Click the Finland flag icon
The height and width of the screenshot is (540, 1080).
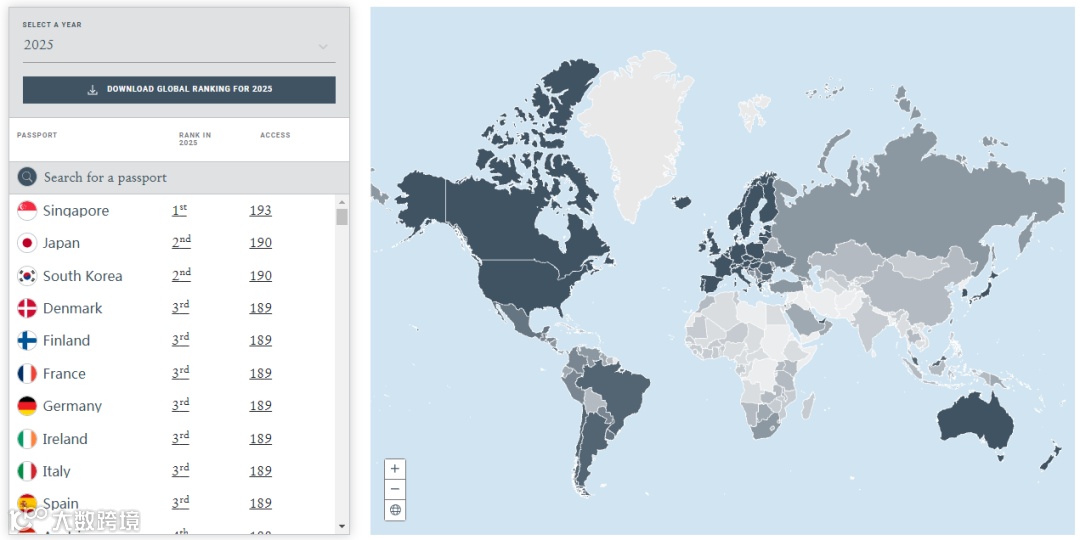pyautogui.click(x=27, y=341)
